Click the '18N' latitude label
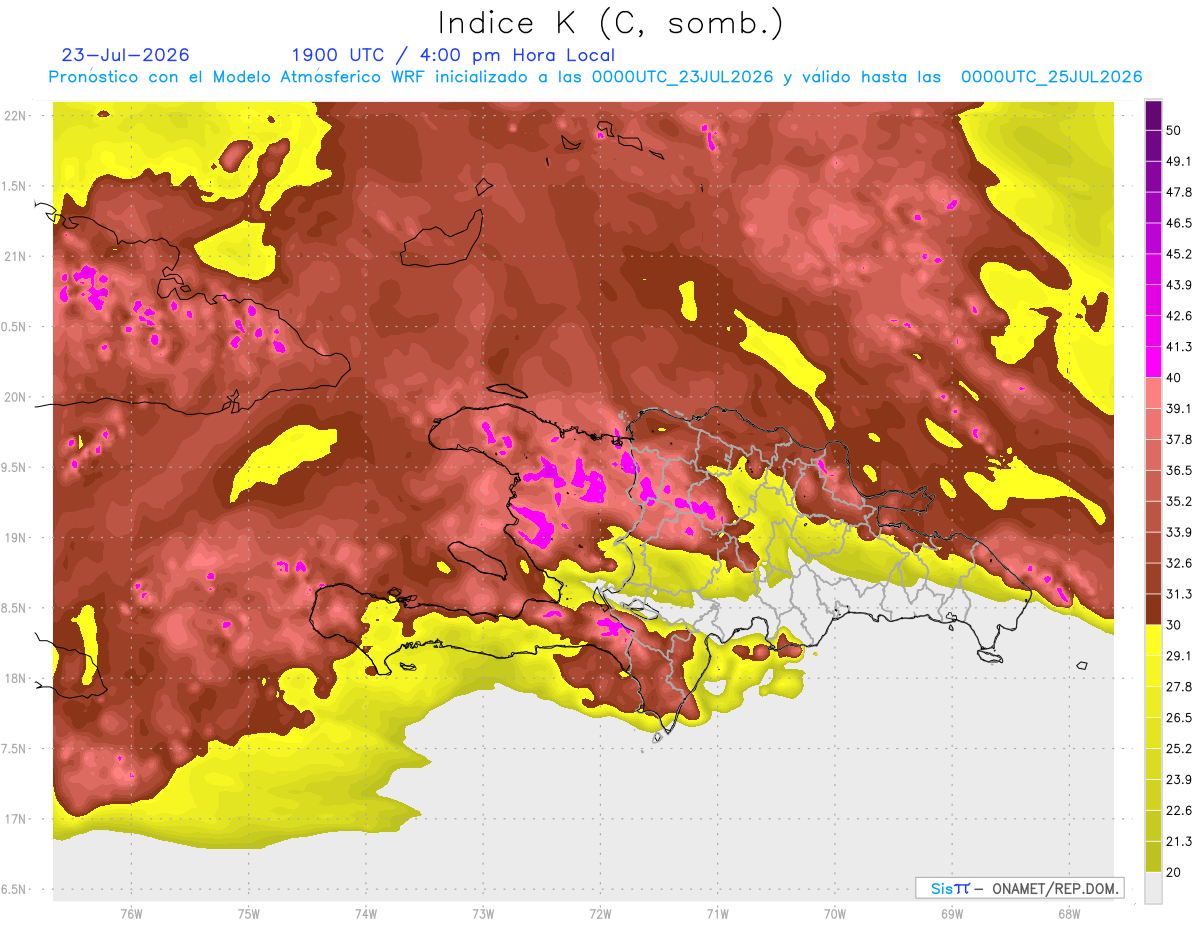The width and height of the screenshot is (1200, 927). (16, 678)
